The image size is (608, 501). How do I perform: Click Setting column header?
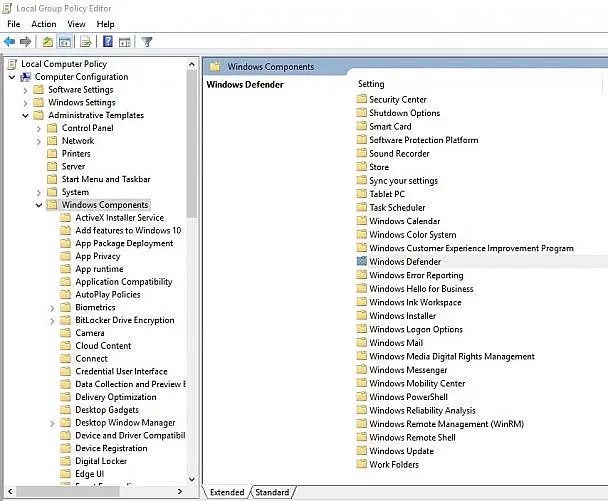point(371,84)
